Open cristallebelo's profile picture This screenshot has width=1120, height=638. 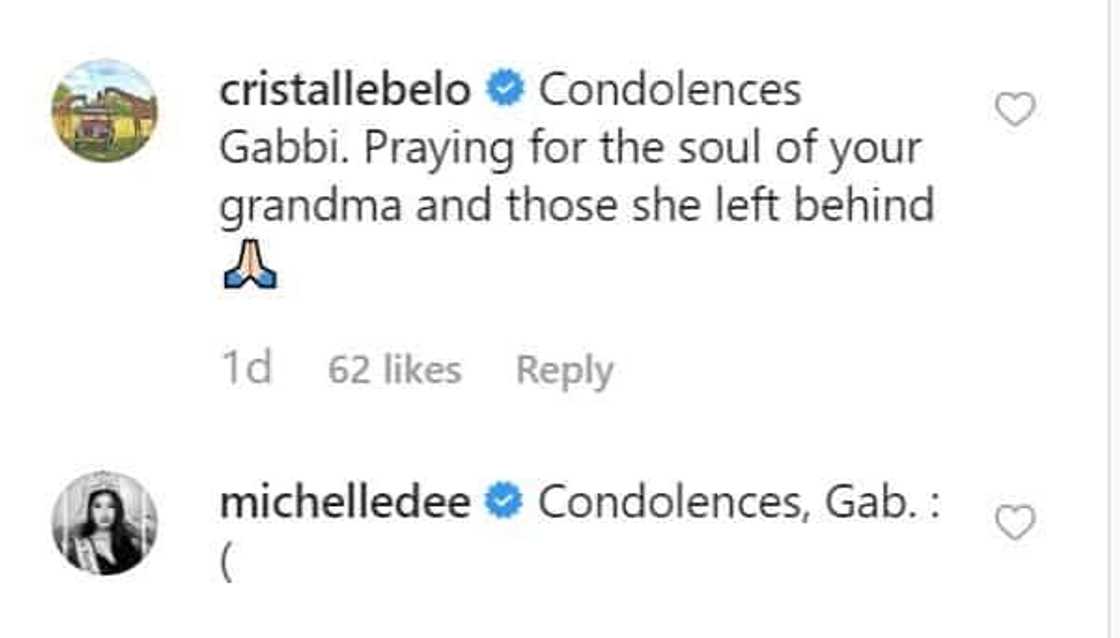104,110
